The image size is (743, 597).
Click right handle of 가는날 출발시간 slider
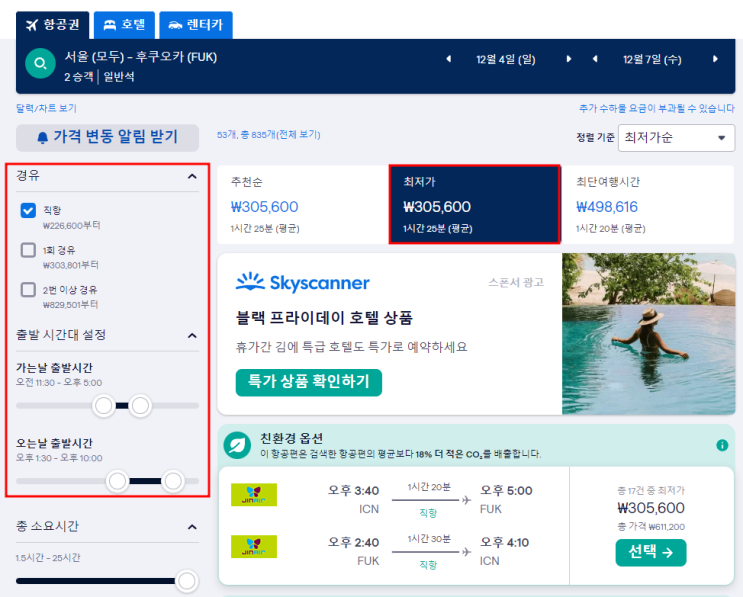(x=140, y=406)
